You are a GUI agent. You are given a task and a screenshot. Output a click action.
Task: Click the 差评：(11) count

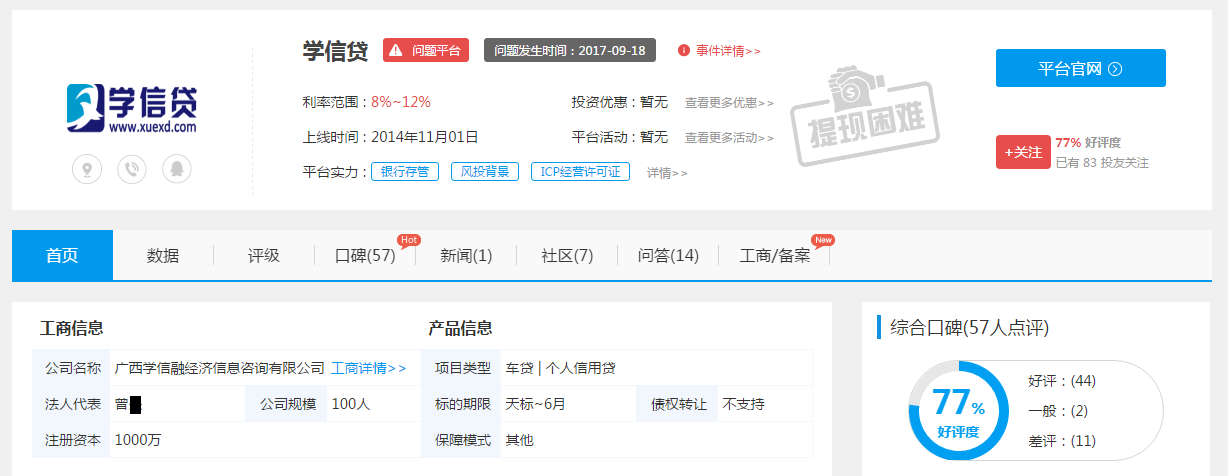(x=1062, y=441)
